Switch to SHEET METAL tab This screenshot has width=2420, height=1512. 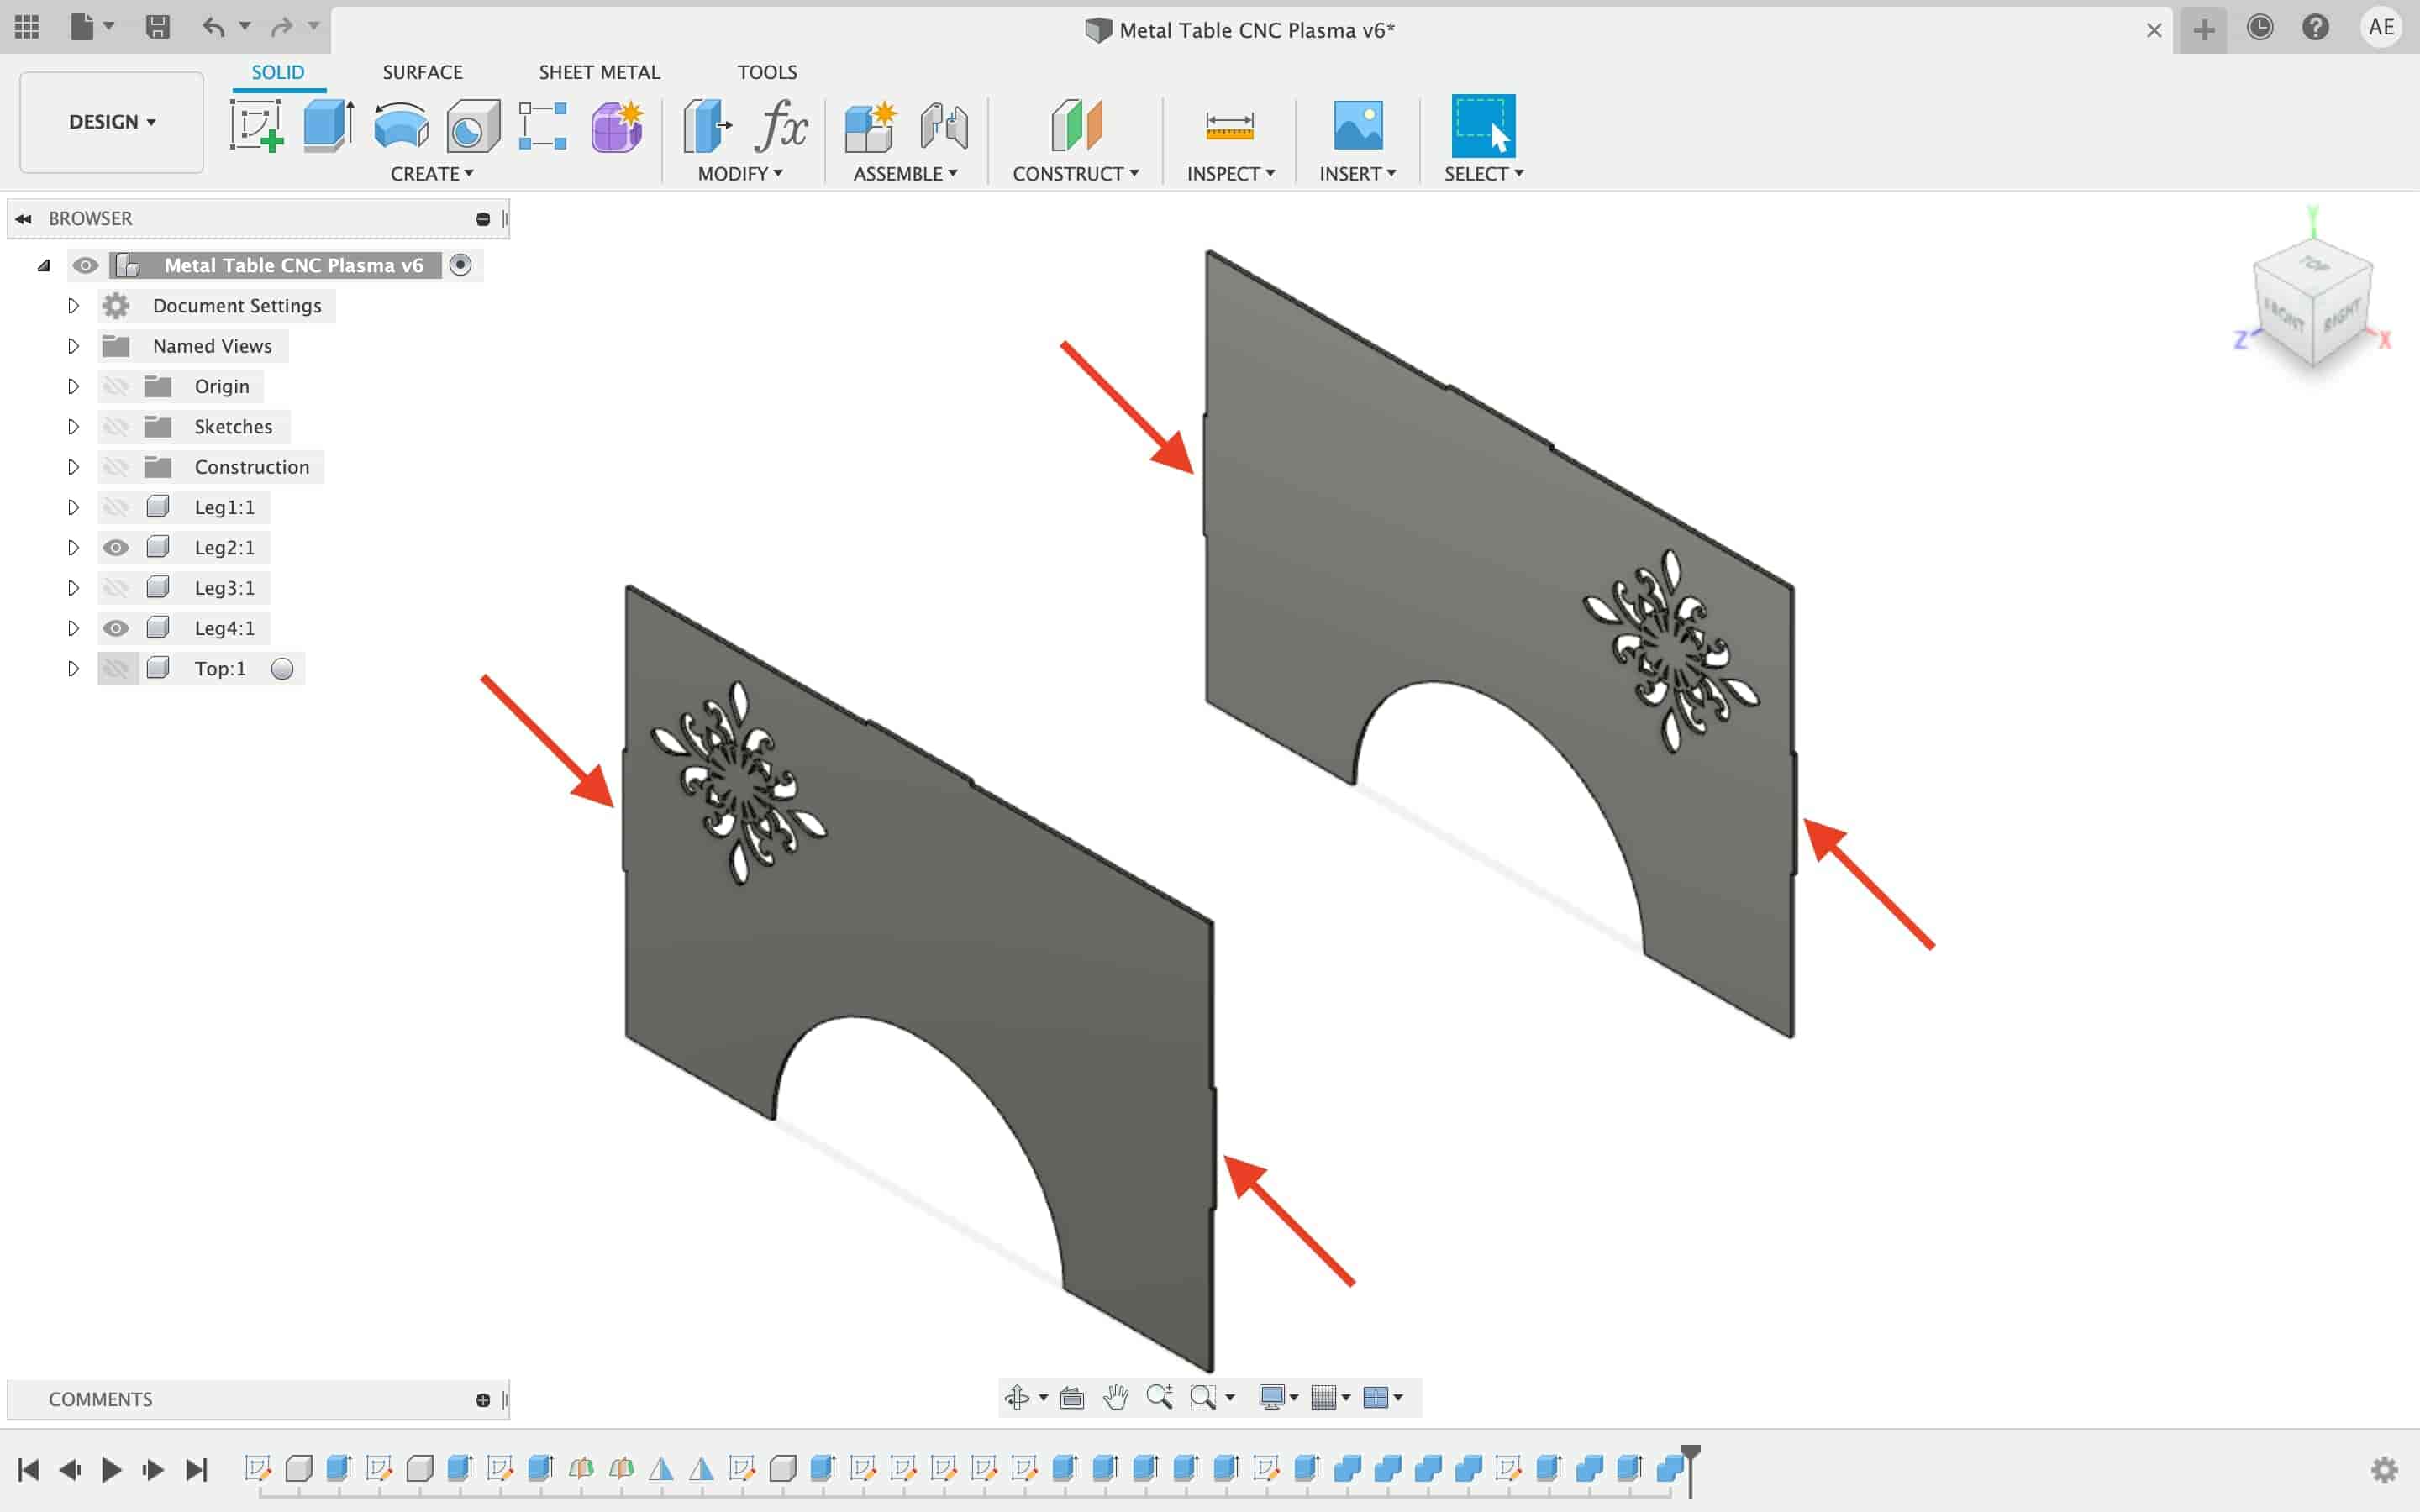tap(599, 71)
